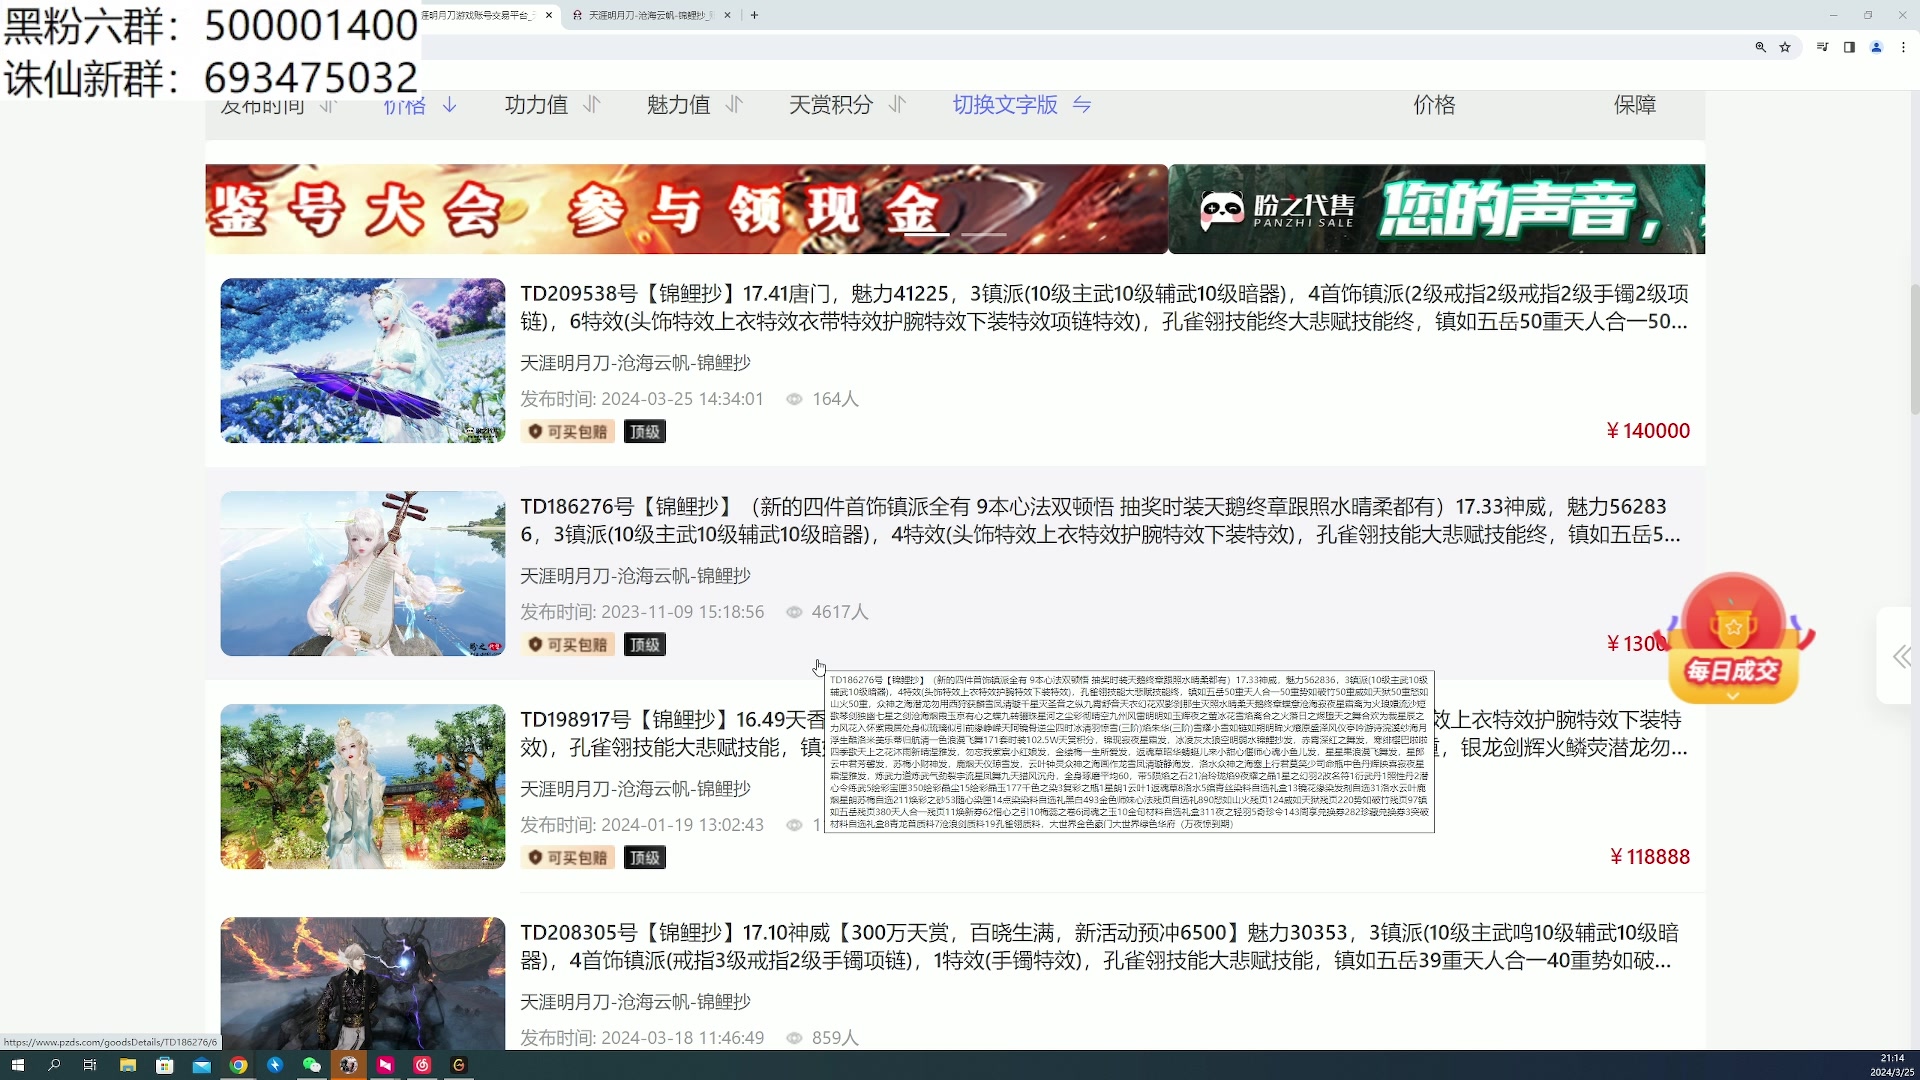Open the Chrome profile menu
Screen dimensions: 1920x1080
[1877, 47]
